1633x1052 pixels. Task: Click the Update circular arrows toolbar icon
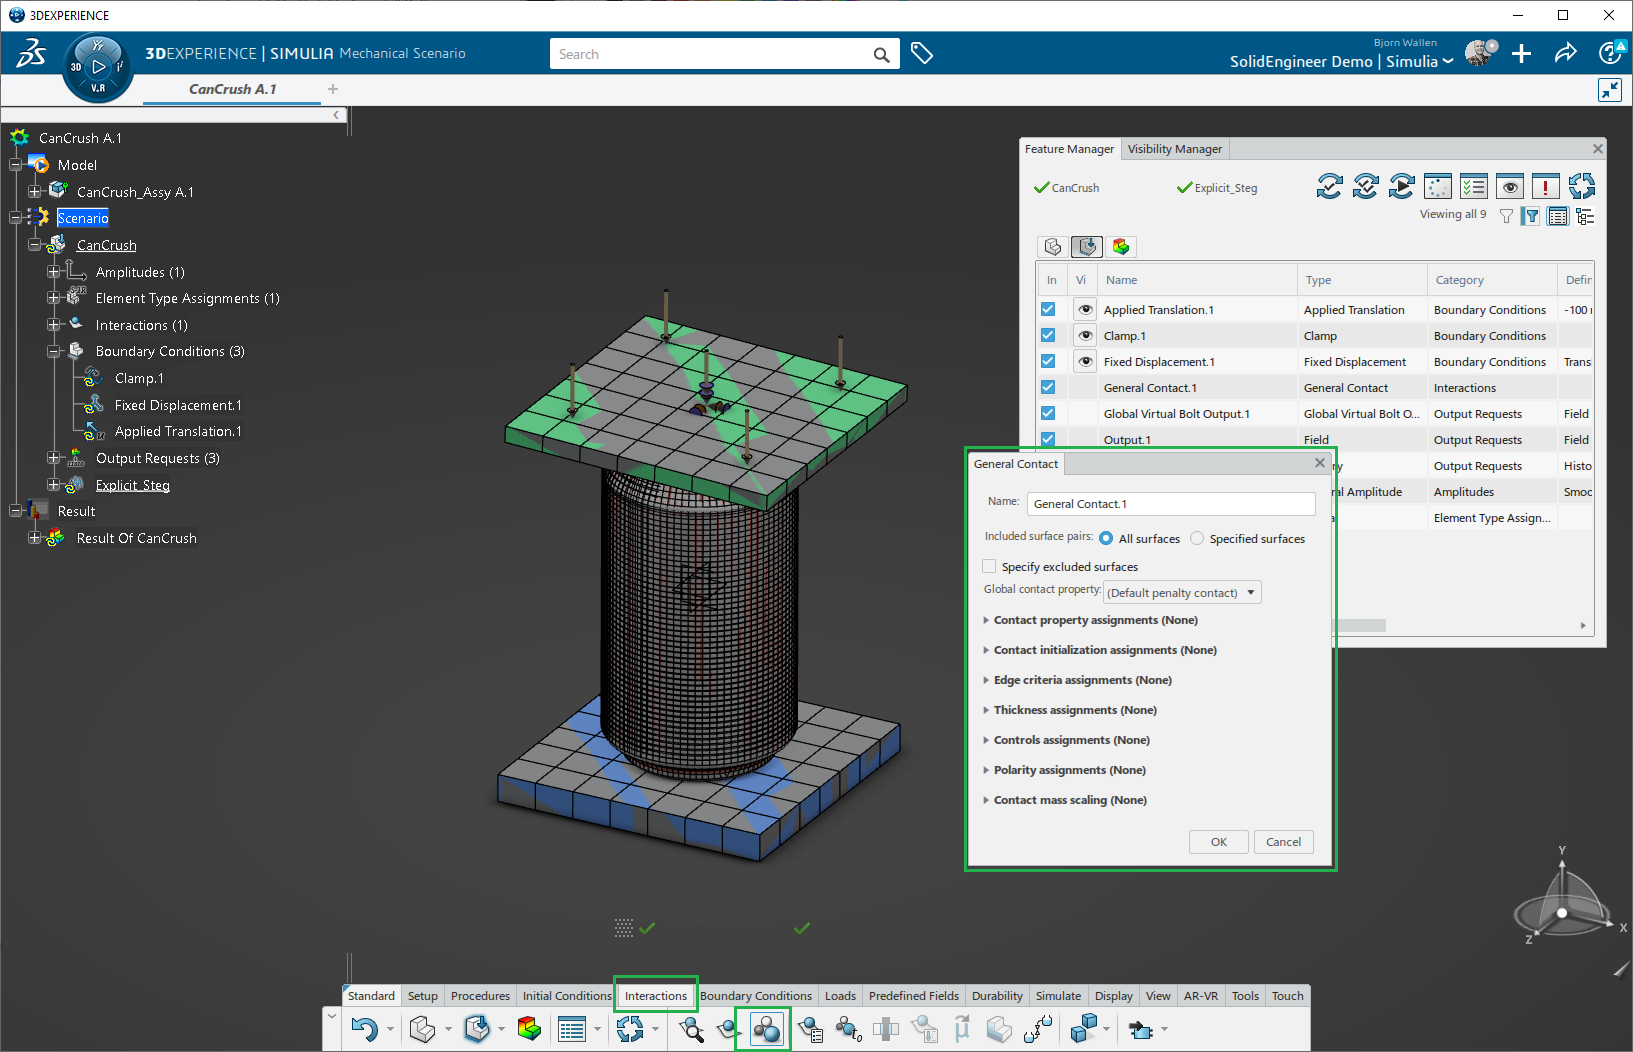tap(629, 1029)
